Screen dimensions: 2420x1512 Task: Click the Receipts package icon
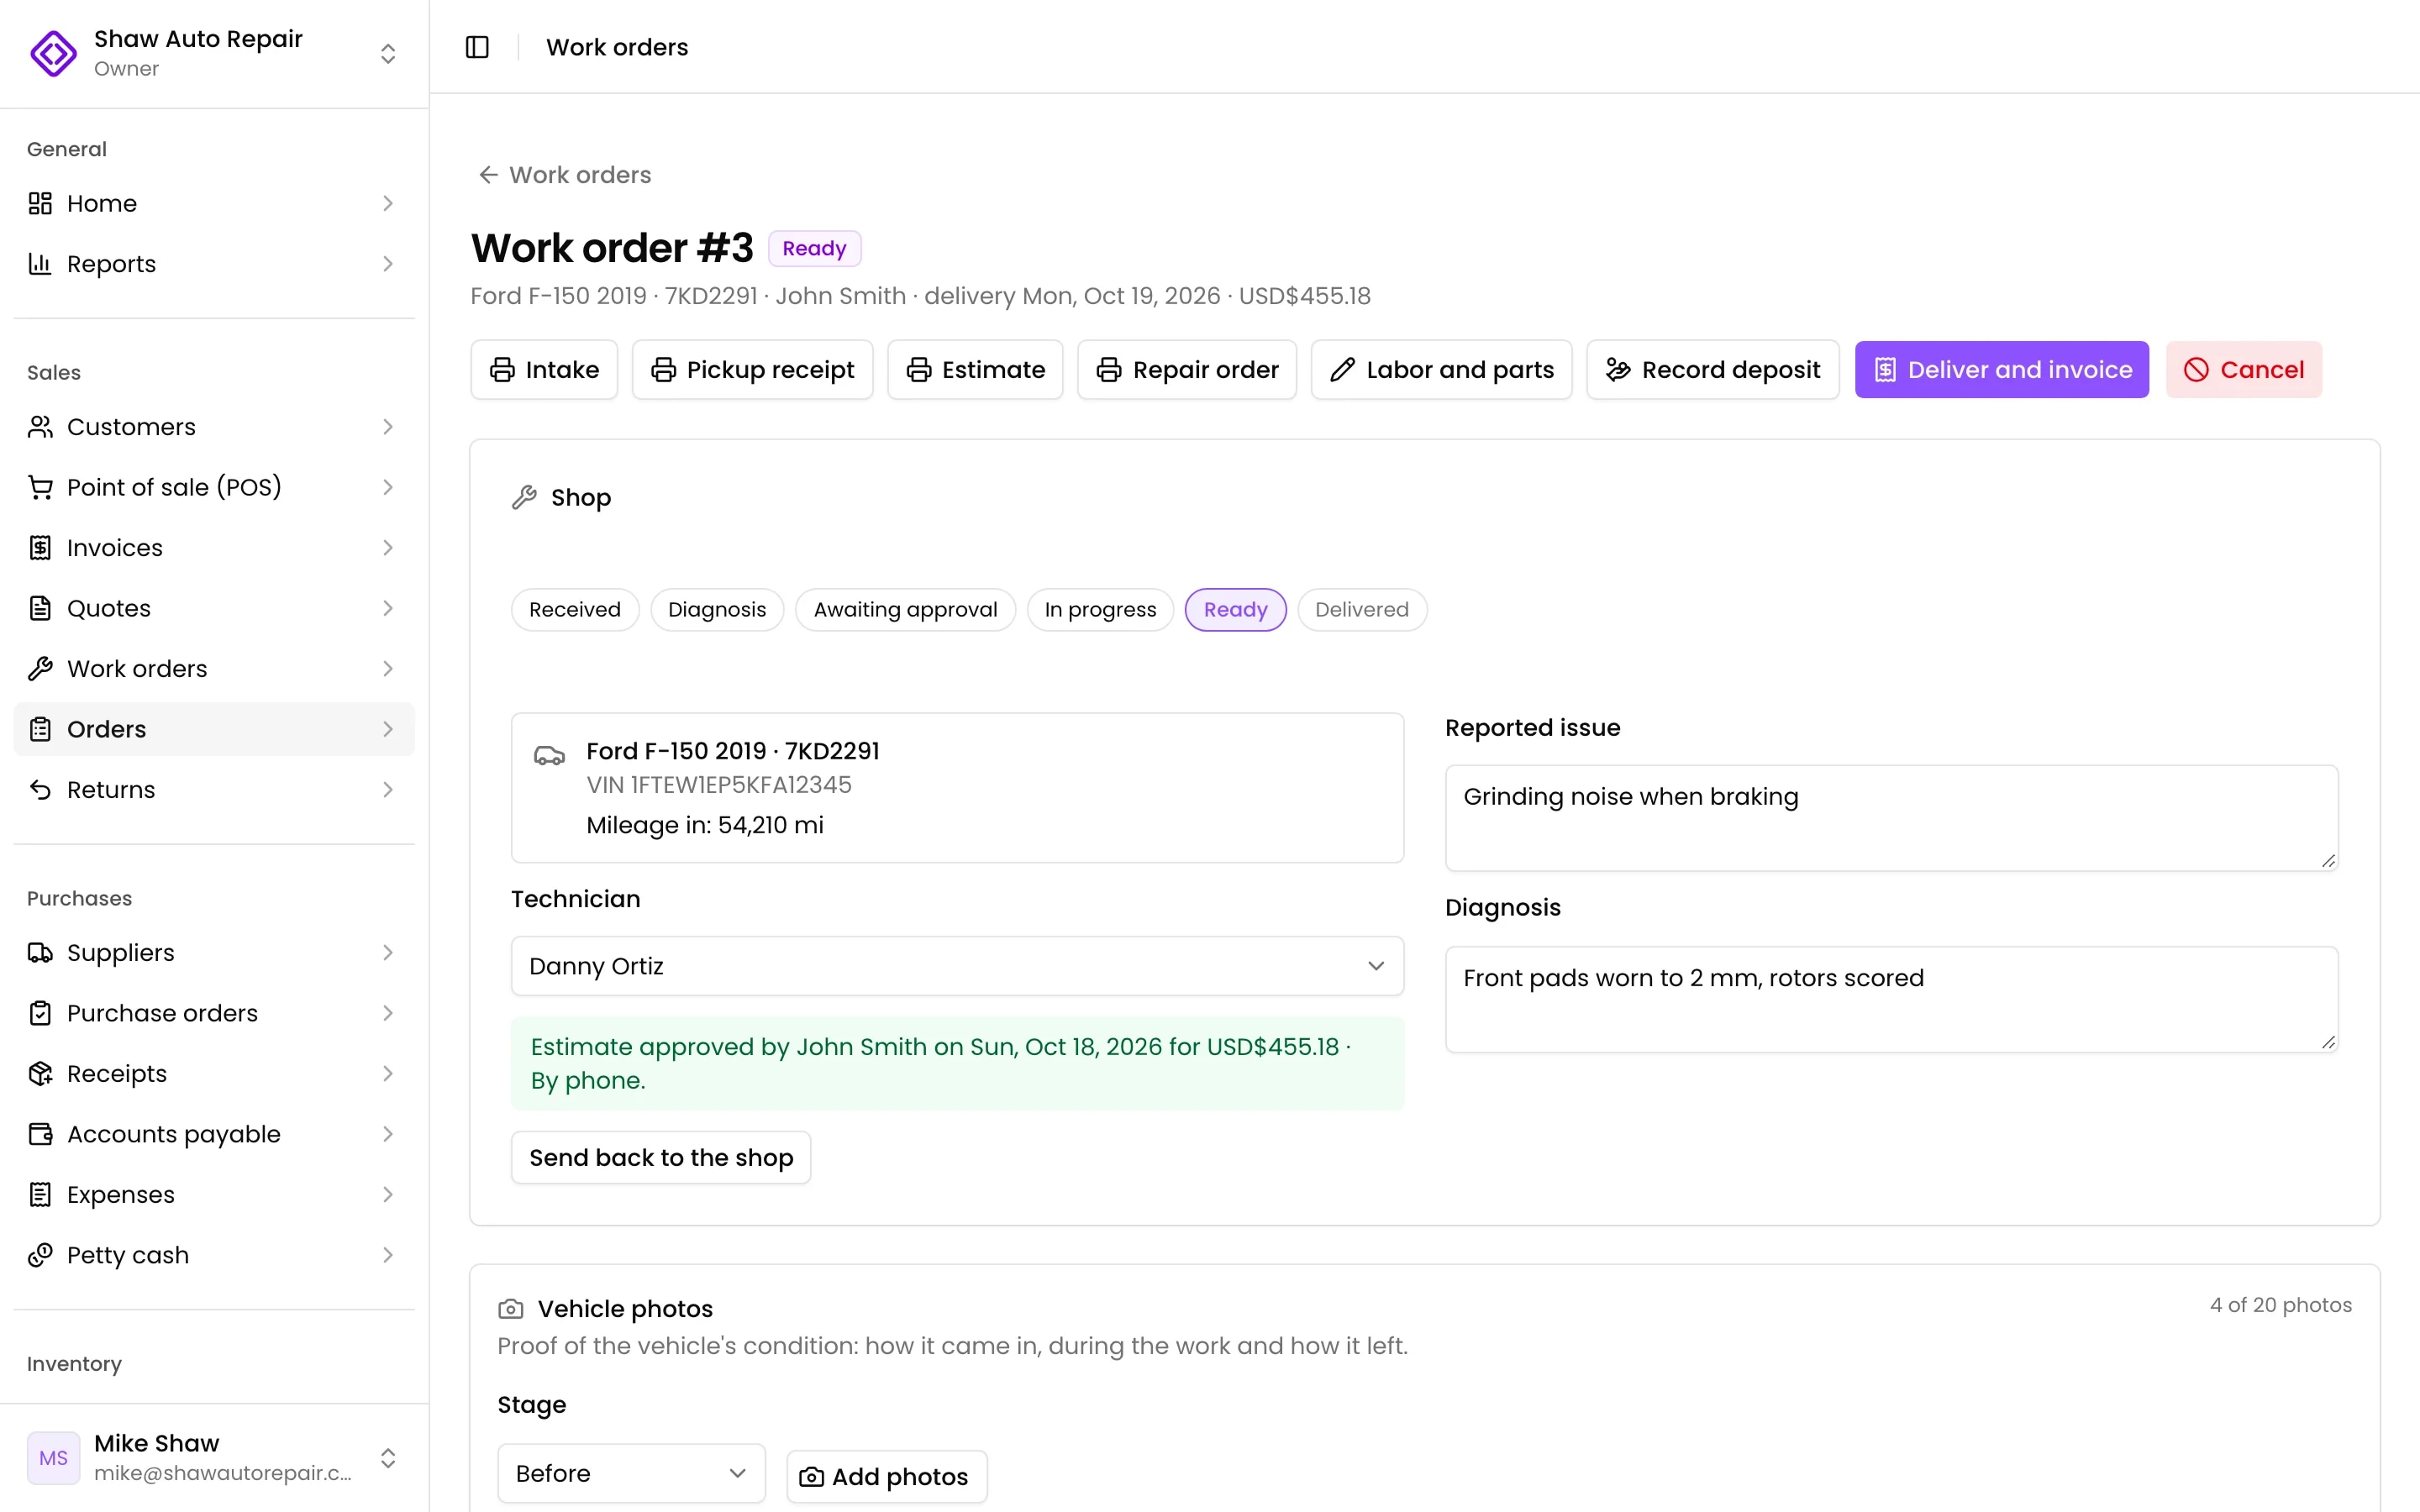(40, 1073)
